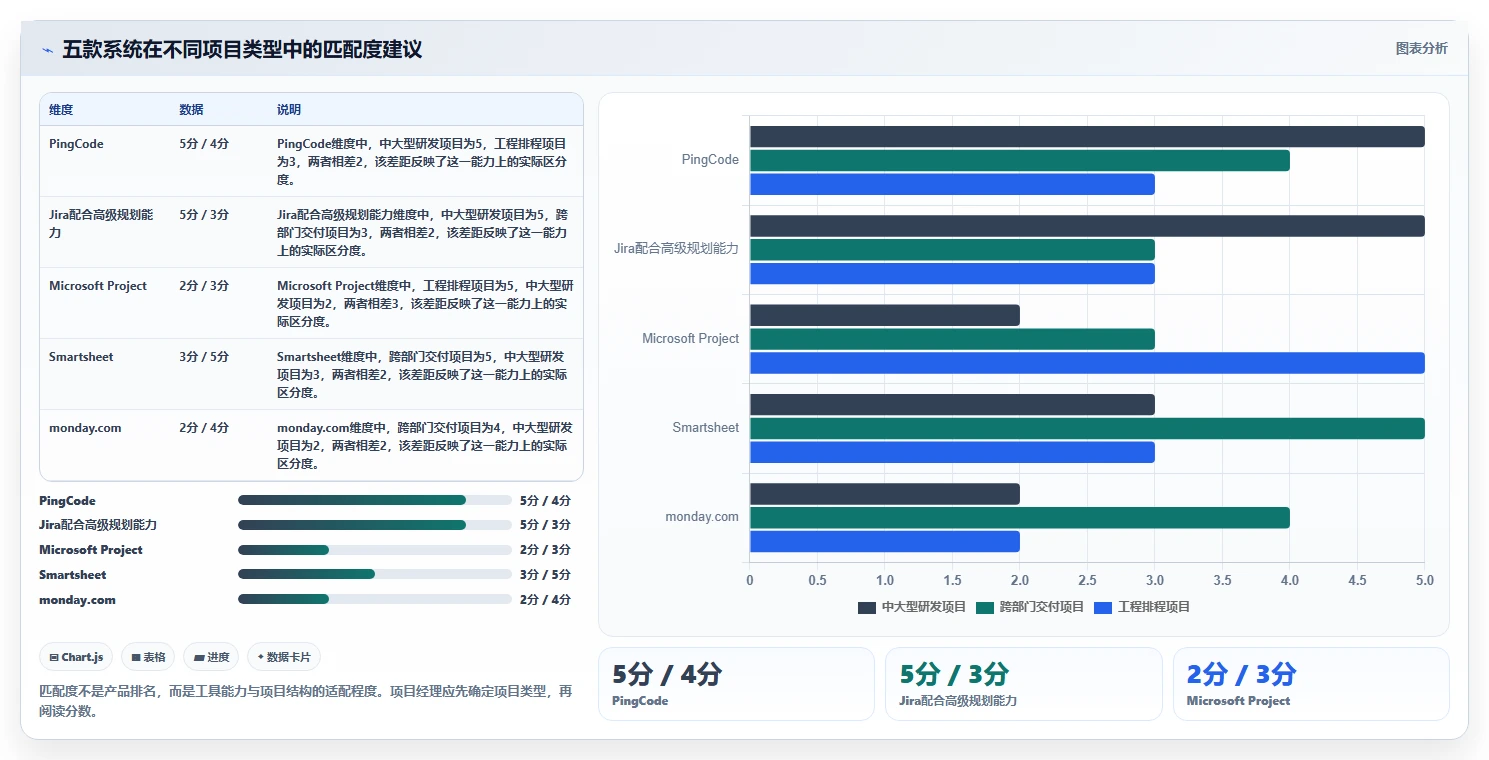Click the 工程排程项目 legend label text
This screenshot has width=1489, height=760.
1154,607
